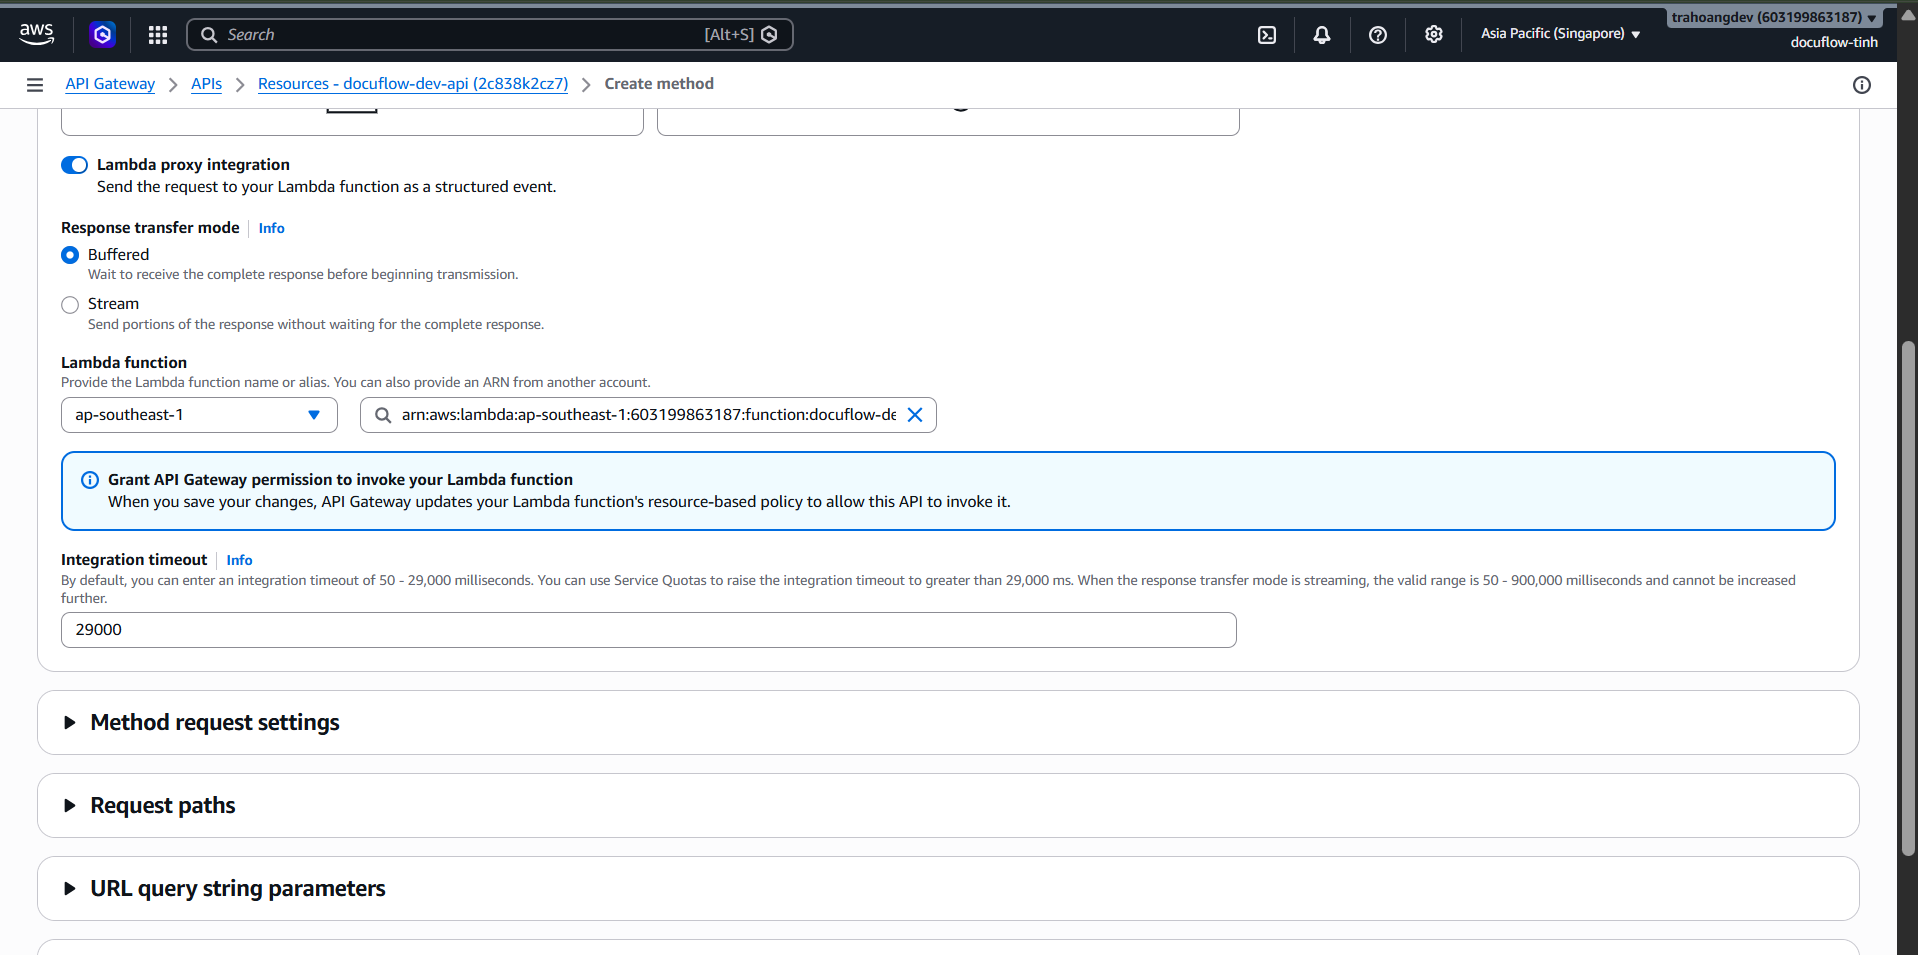
Task: Click the info icon in the permission notice
Action: pos(90,480)
